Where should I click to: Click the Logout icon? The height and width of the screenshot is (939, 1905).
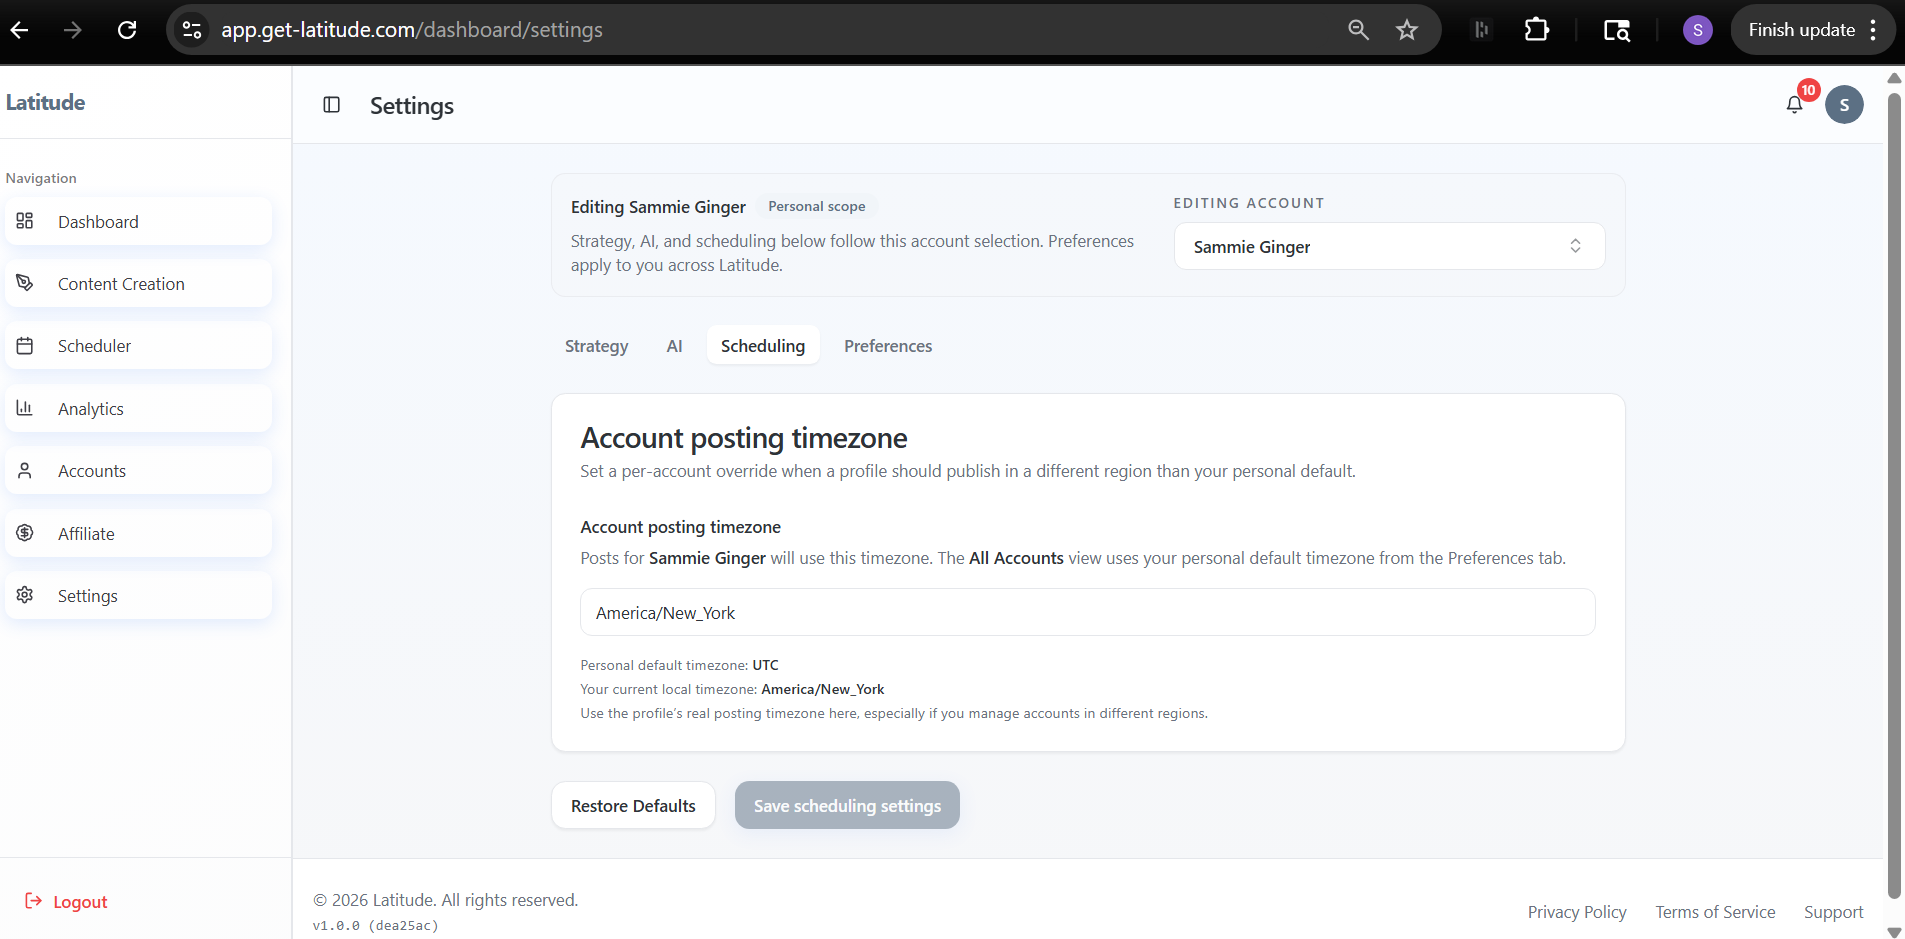(31, 901)
